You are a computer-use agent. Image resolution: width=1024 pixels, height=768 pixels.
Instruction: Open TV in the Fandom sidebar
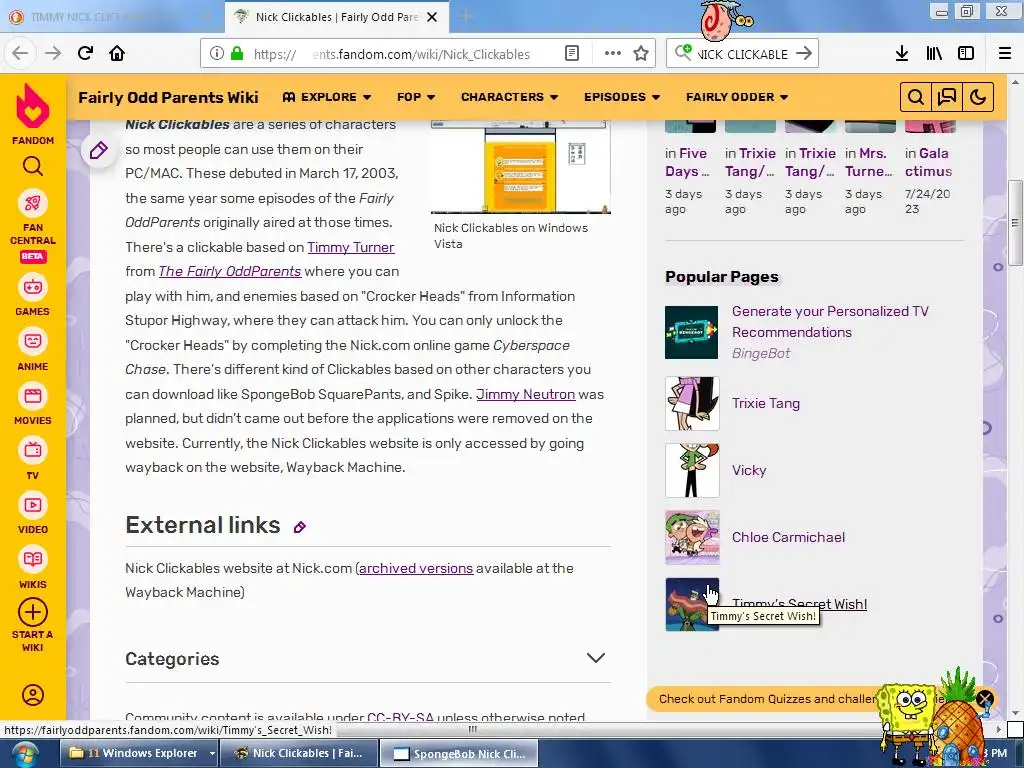pyautogui.click(x=33, y=460)
